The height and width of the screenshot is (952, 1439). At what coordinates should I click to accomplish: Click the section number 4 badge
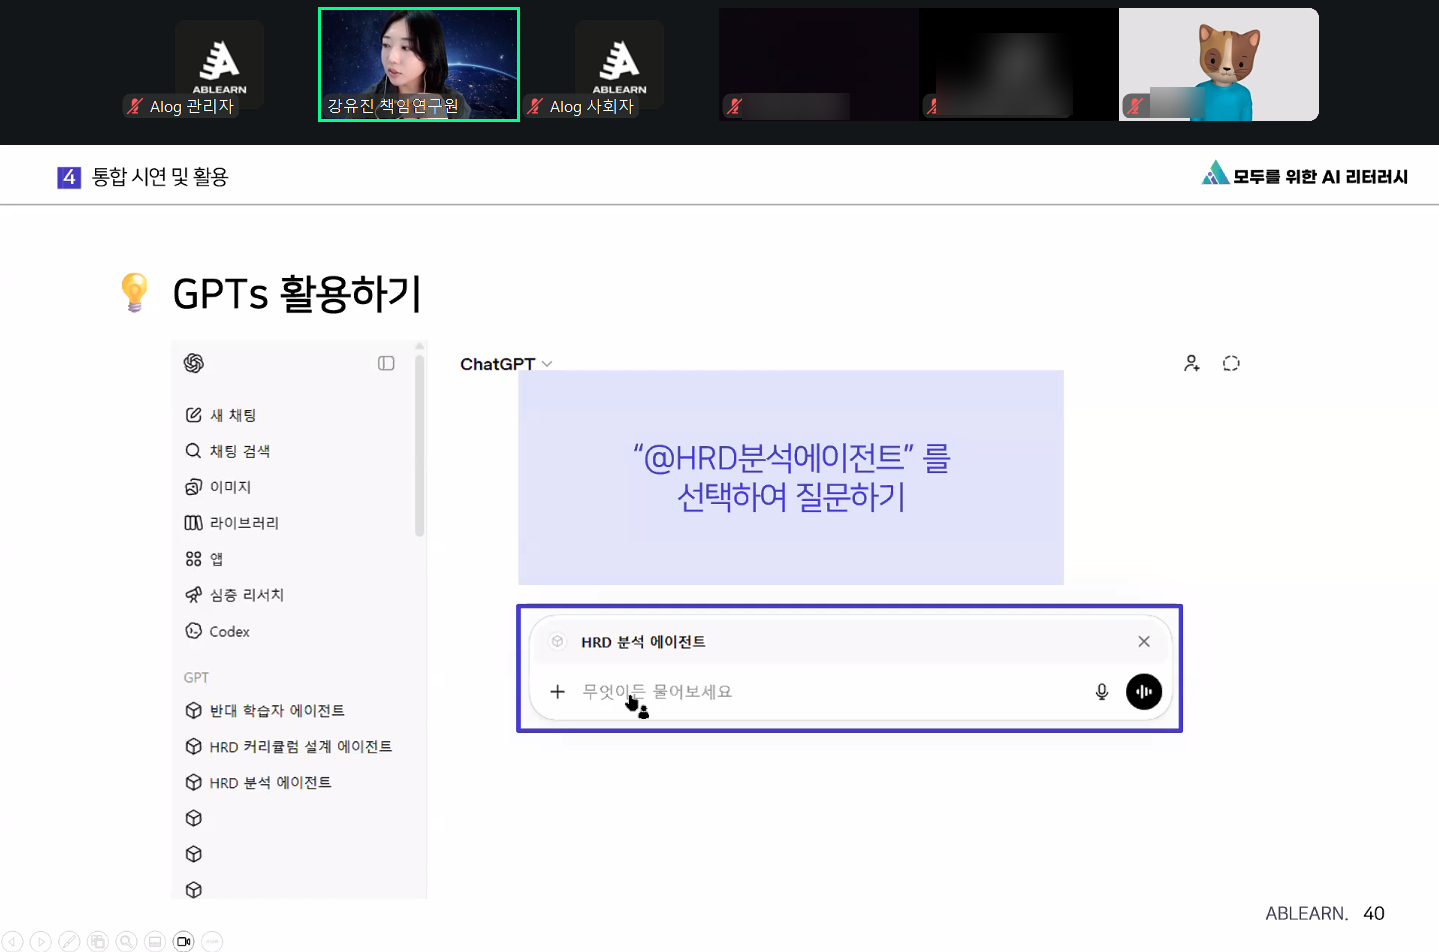pyautogui.click(x=69, y=177)
